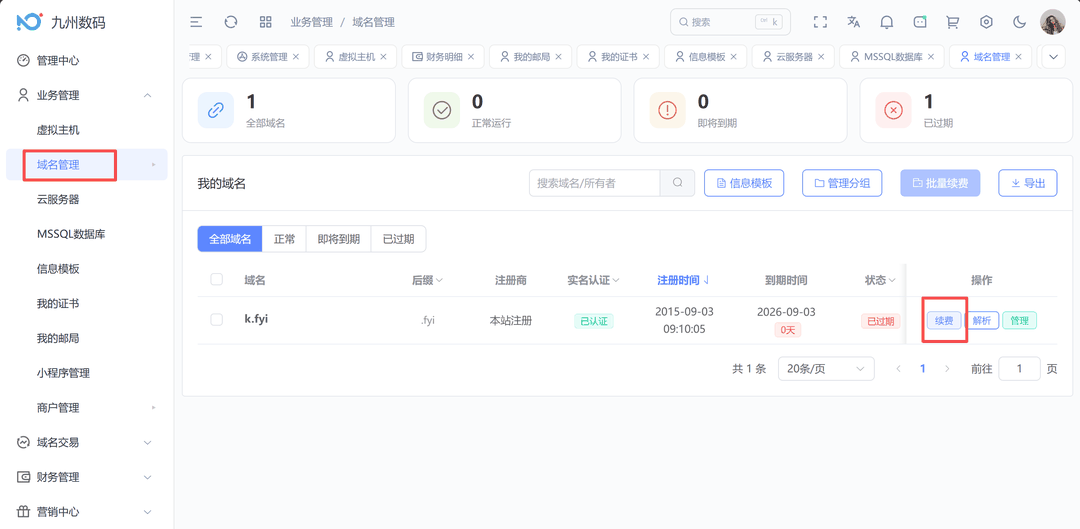Select the 即将到期 filter tab
The height and width of the screenshot is (529, 1080).
tap(338, 239)
